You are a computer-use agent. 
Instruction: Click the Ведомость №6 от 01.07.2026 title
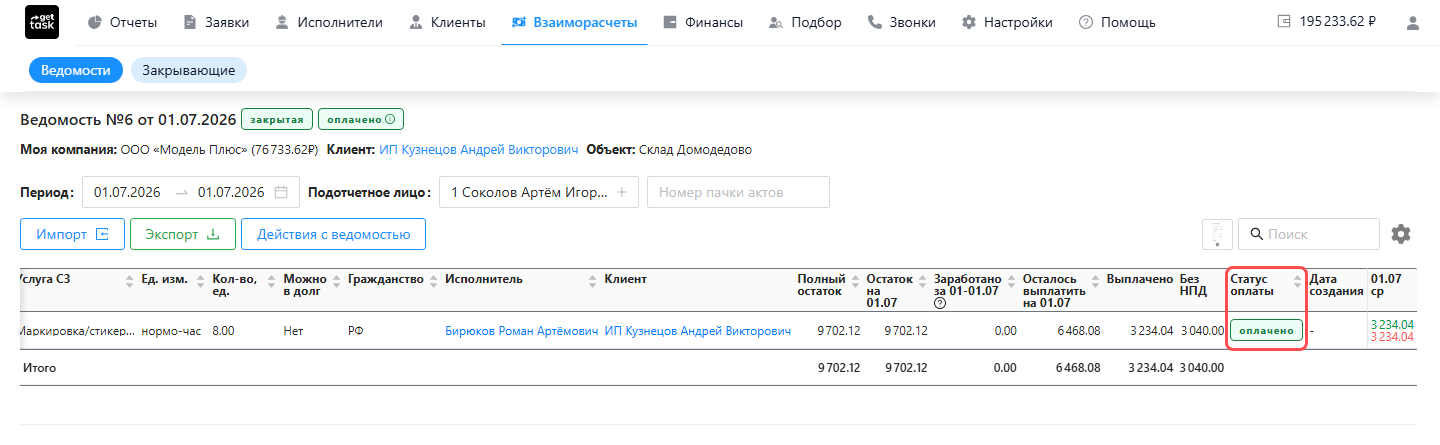pyautogui.click(x=128, y=120)
